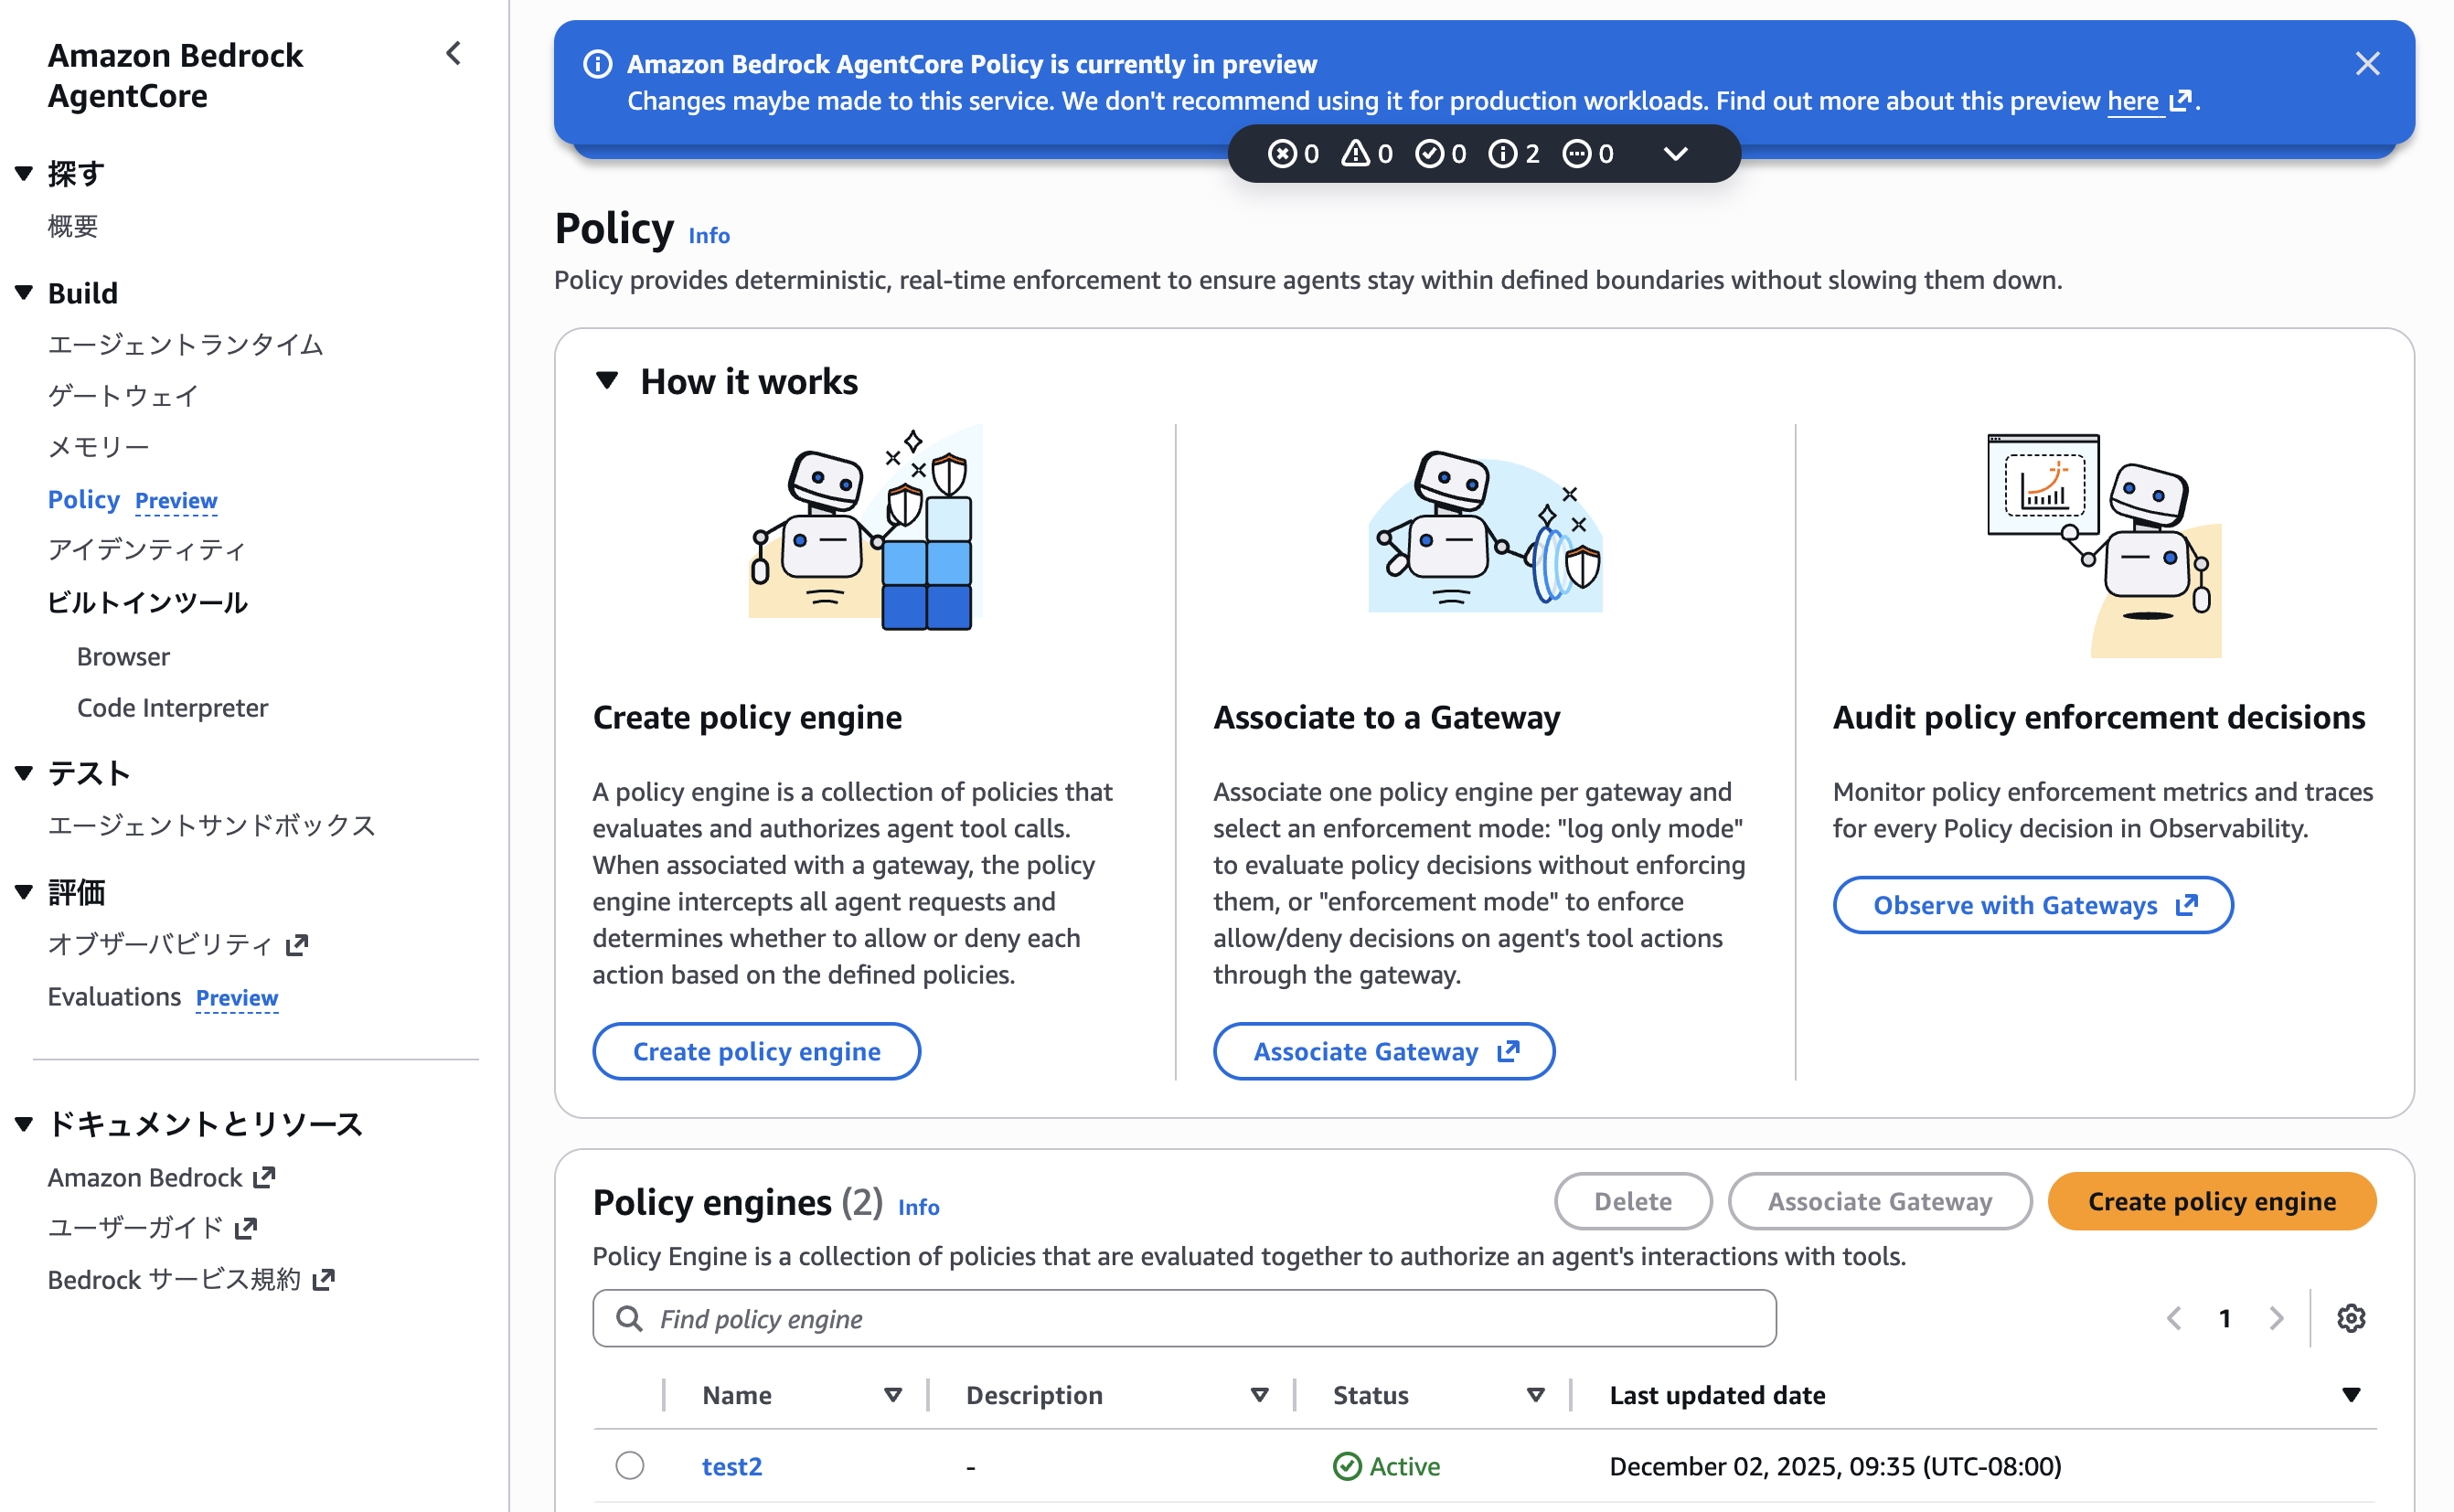Open the test2 policy engine link
This screenshot has height=1512, width=2454.
[732, 1466]
